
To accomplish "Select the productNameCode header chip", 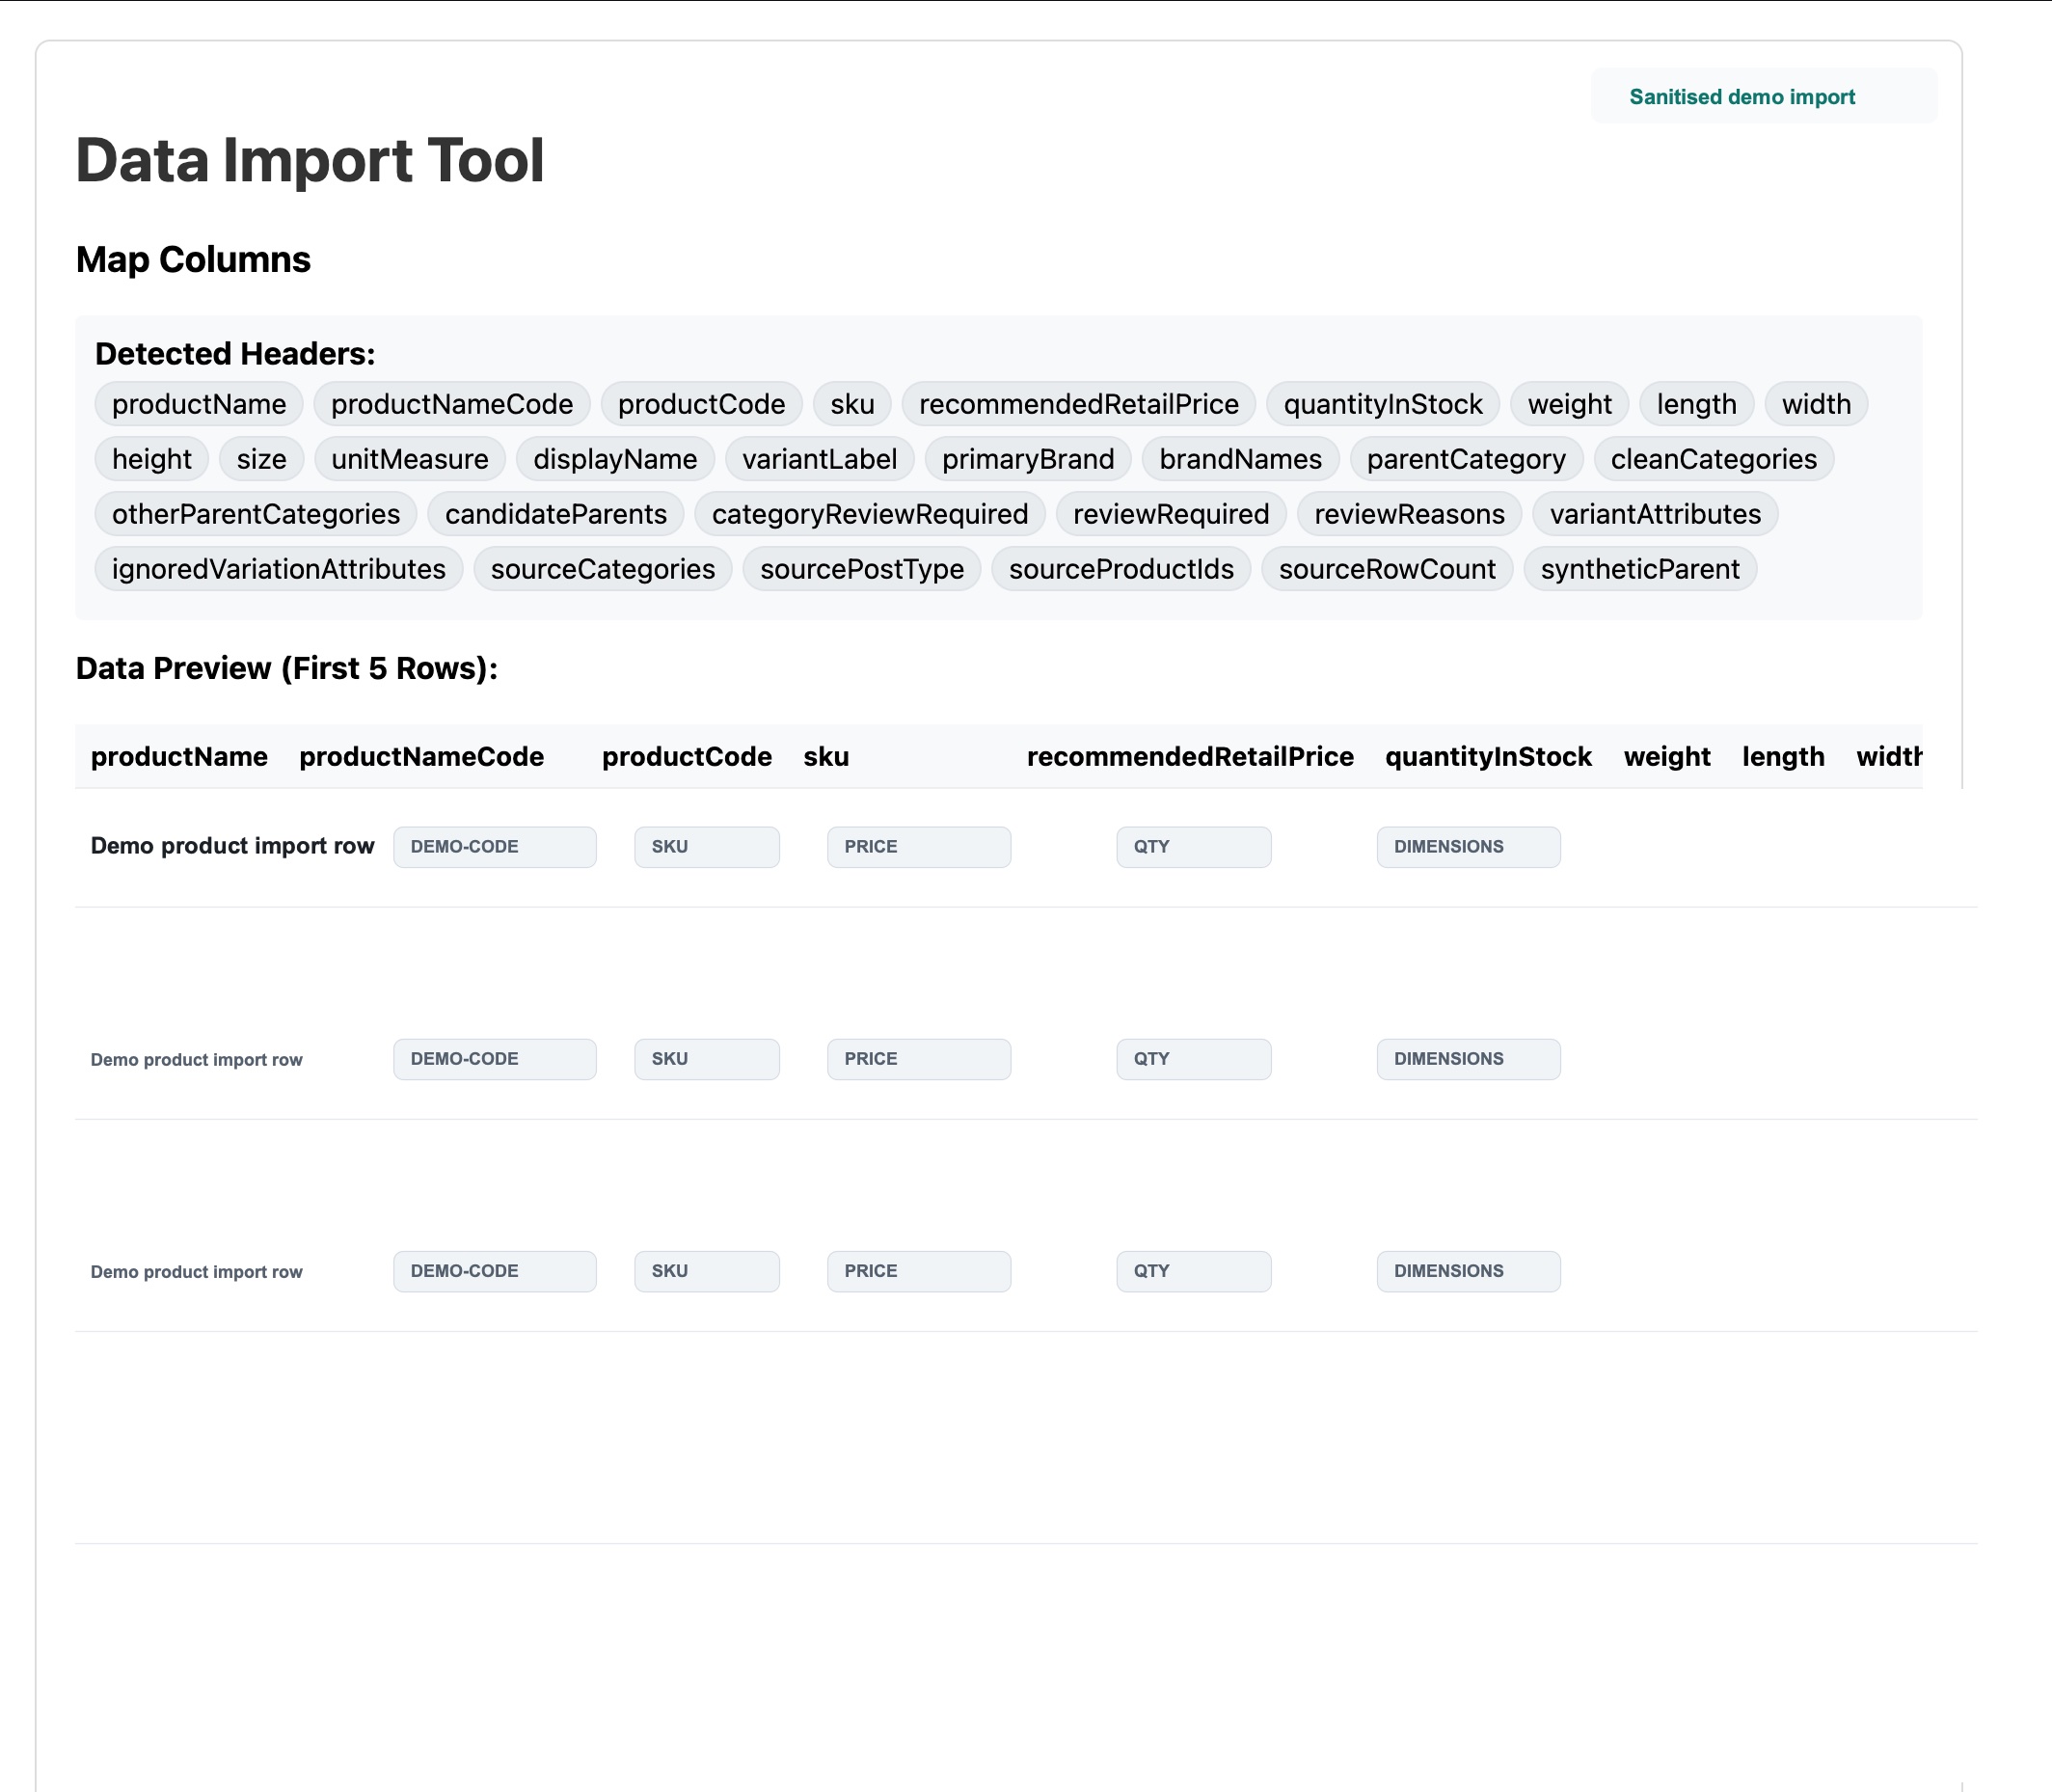I will tap(452, 404).
